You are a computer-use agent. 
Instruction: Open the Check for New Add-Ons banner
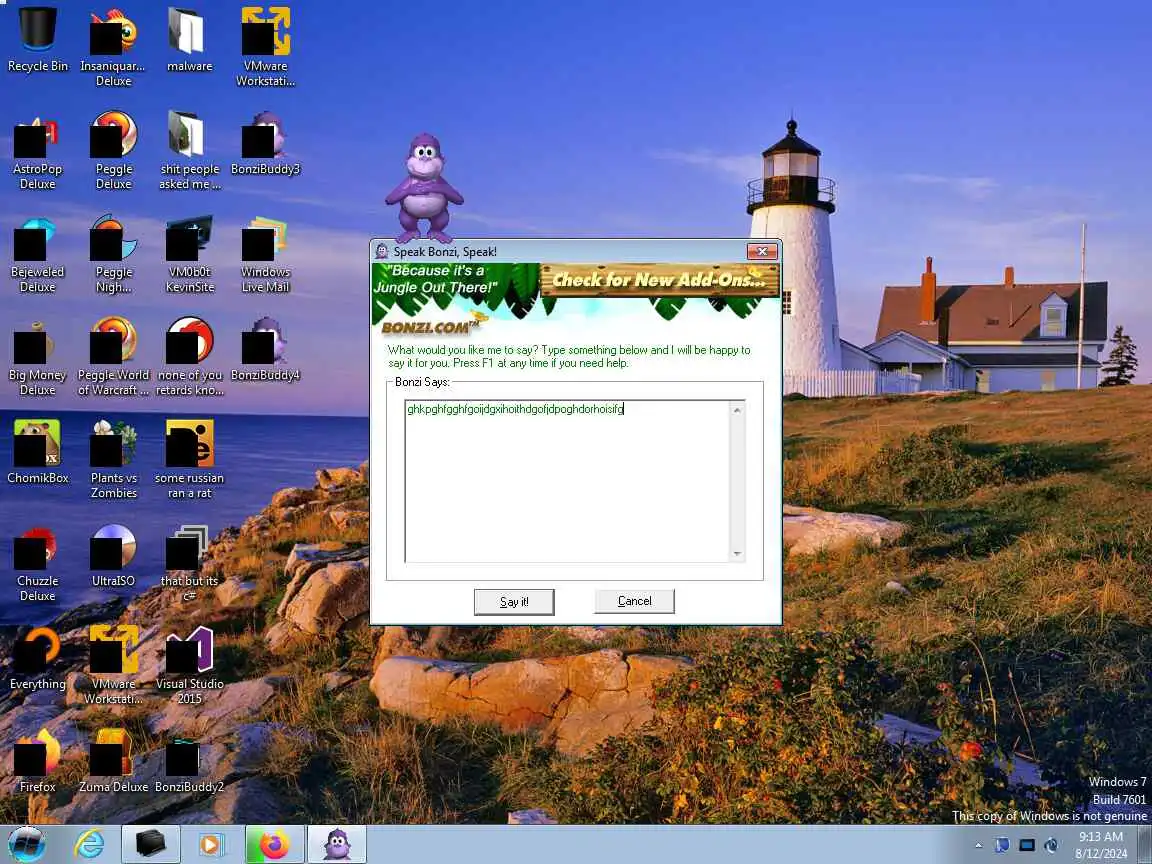pos(659,280)
